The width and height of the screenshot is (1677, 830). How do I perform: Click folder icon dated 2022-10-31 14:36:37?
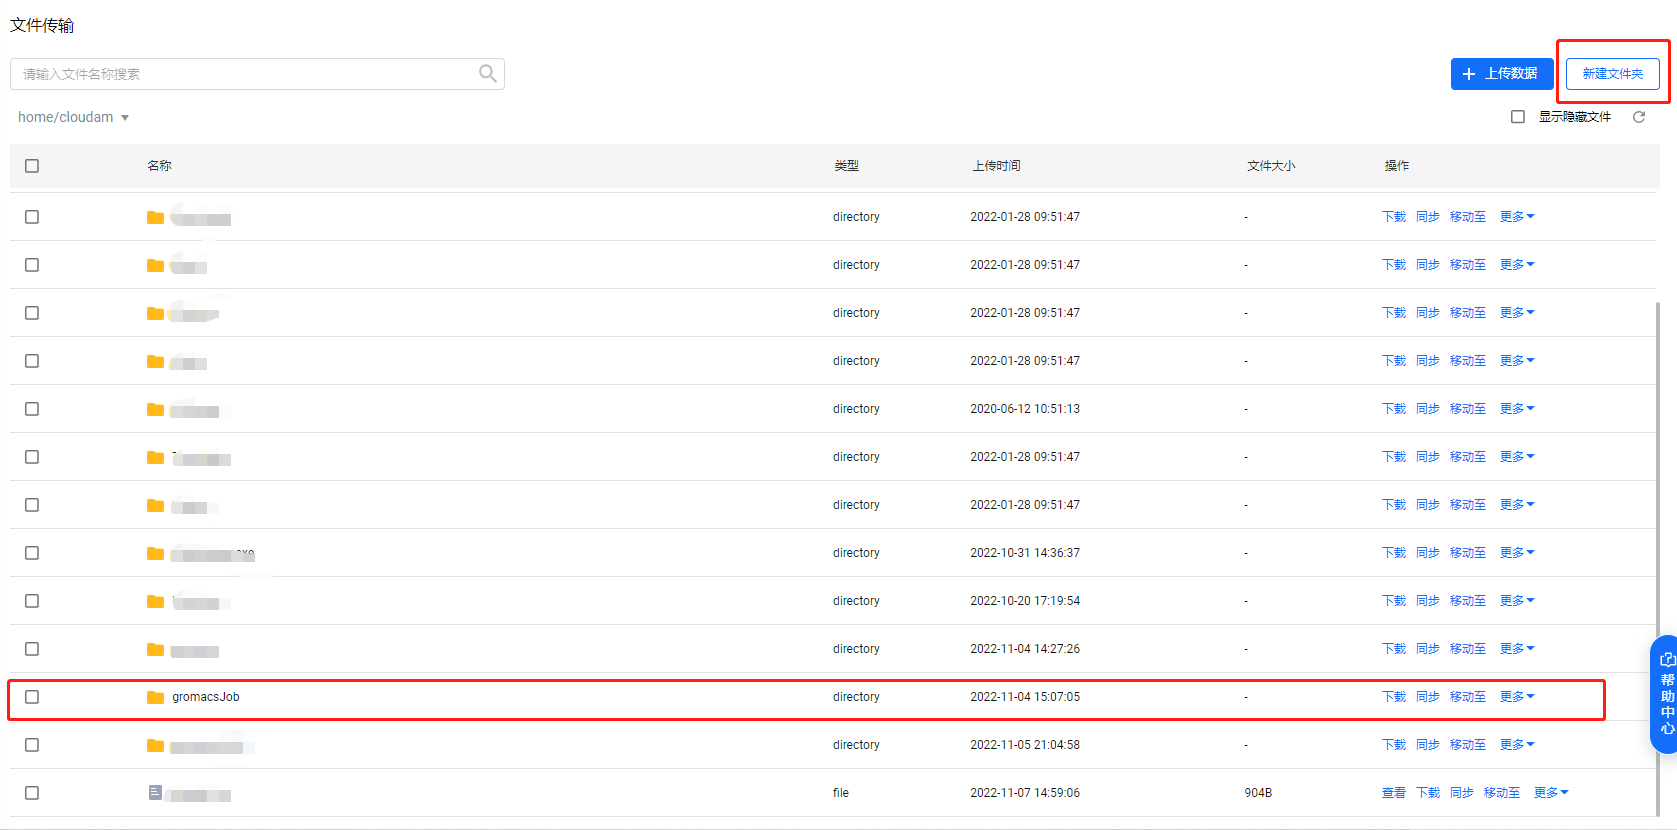point(155,553)
